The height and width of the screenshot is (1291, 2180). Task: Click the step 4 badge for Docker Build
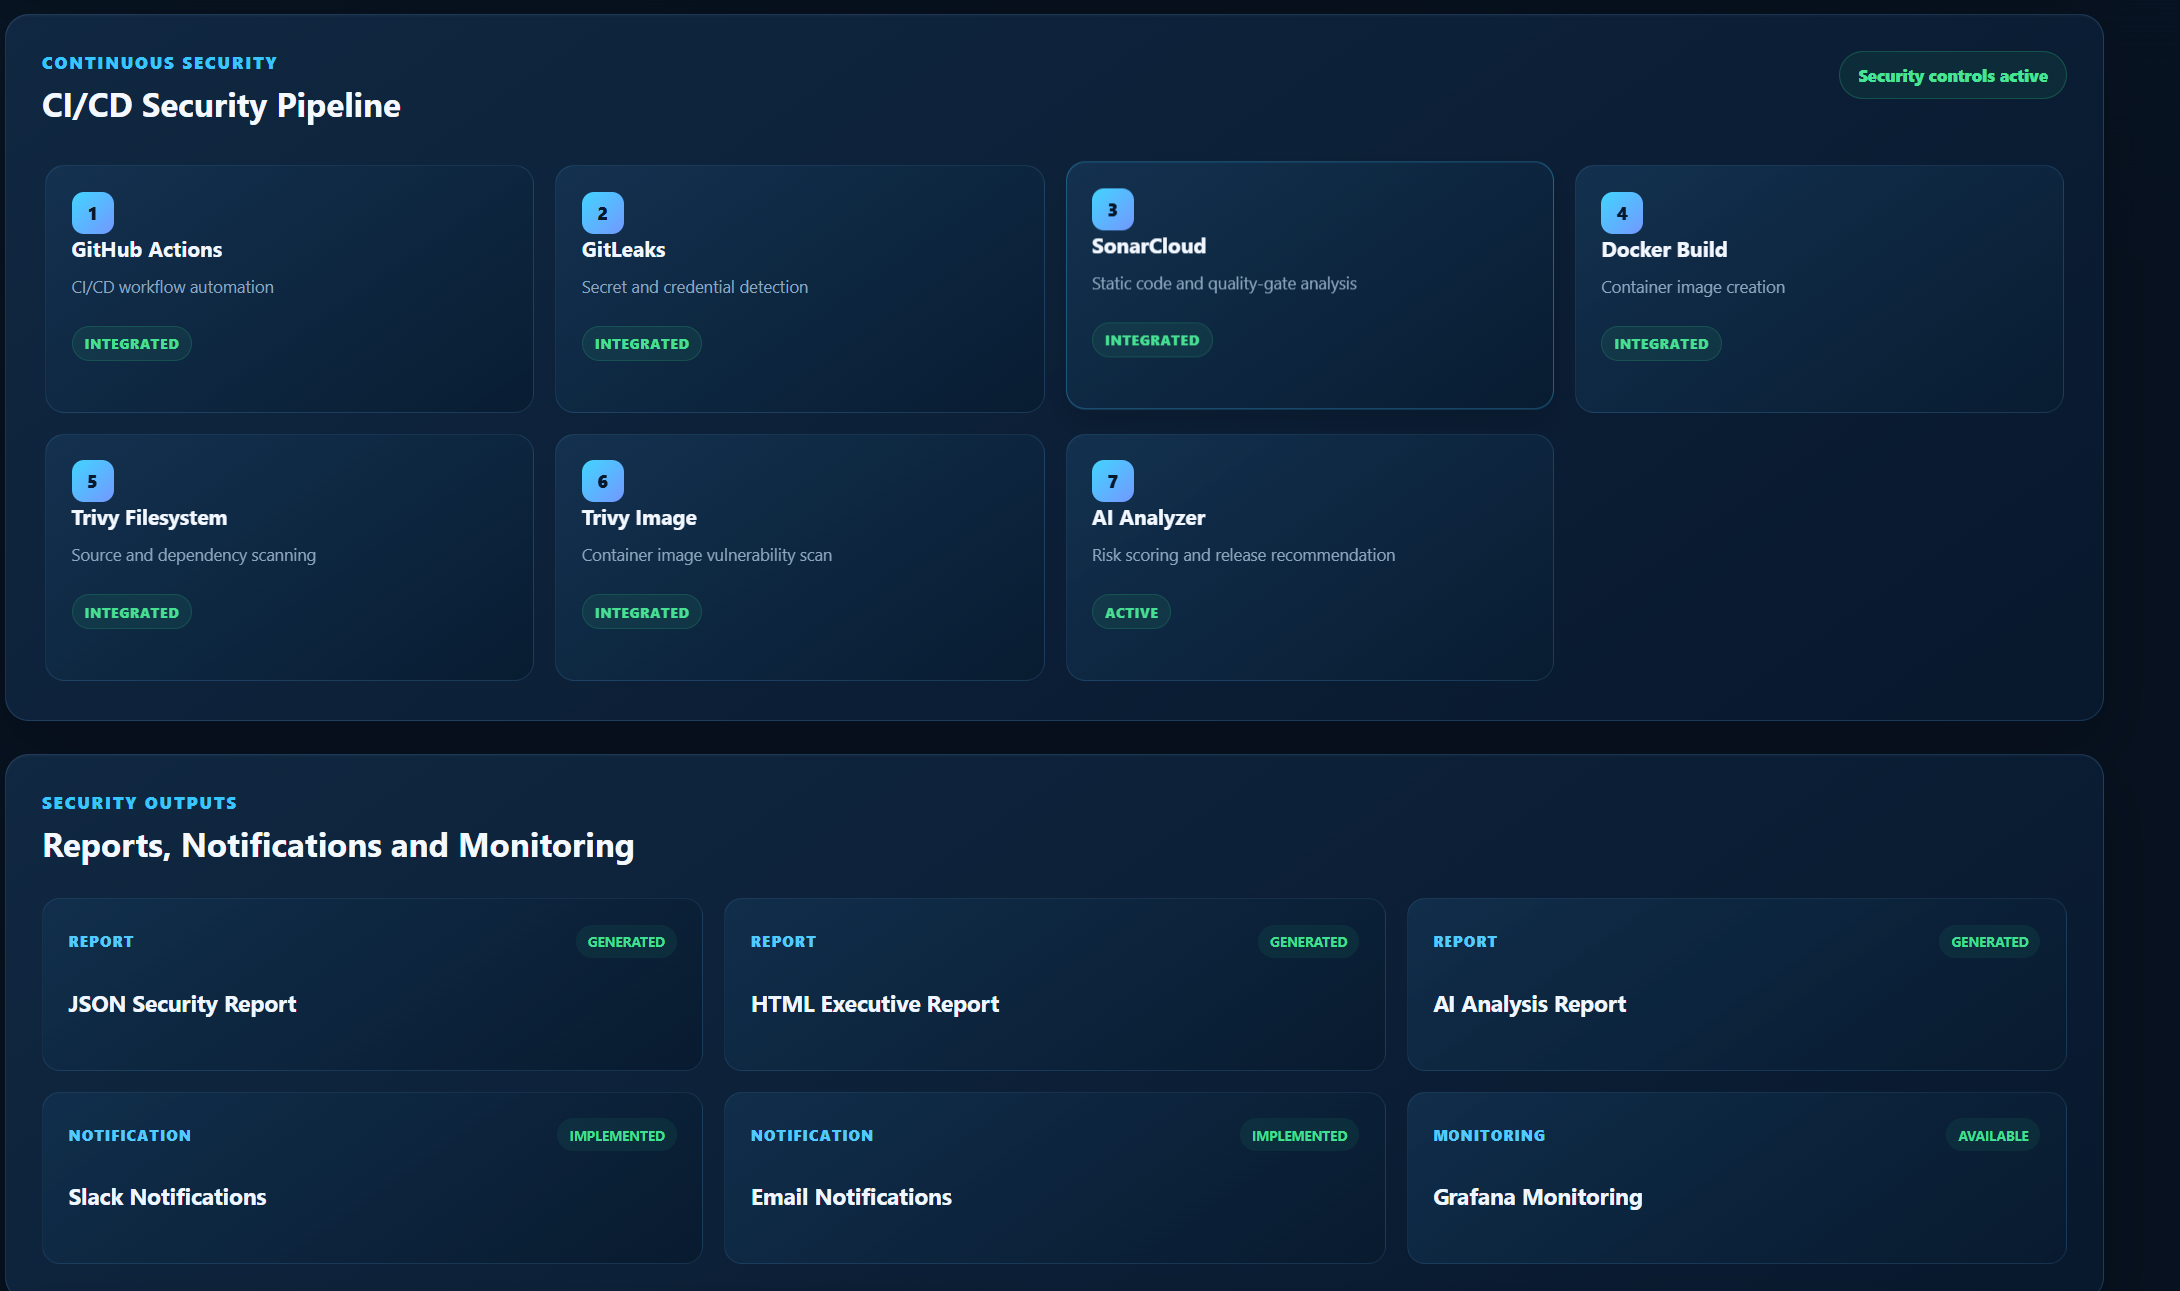click(1622, 213)
